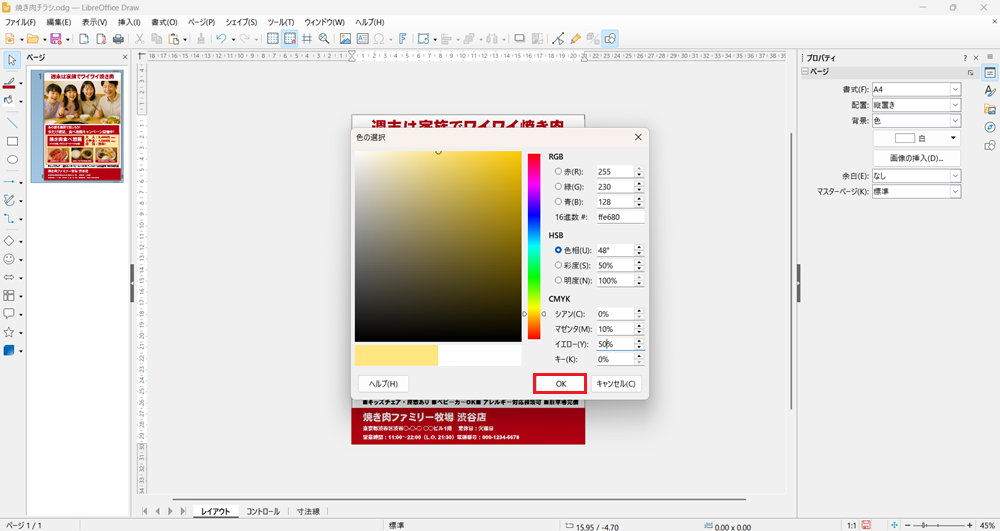Click the 16進数 hex value field

click(620, 217)
